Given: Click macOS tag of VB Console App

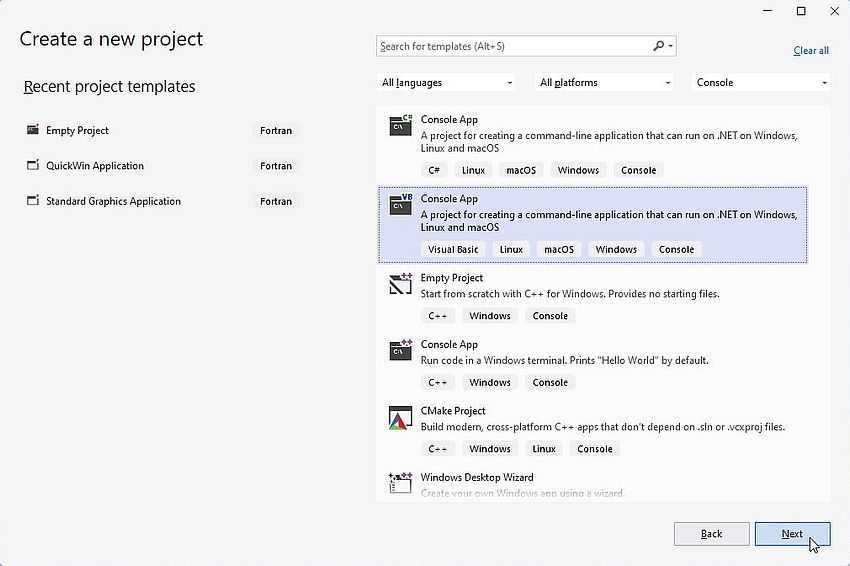Looking at the screenshot, I should 559,249.
